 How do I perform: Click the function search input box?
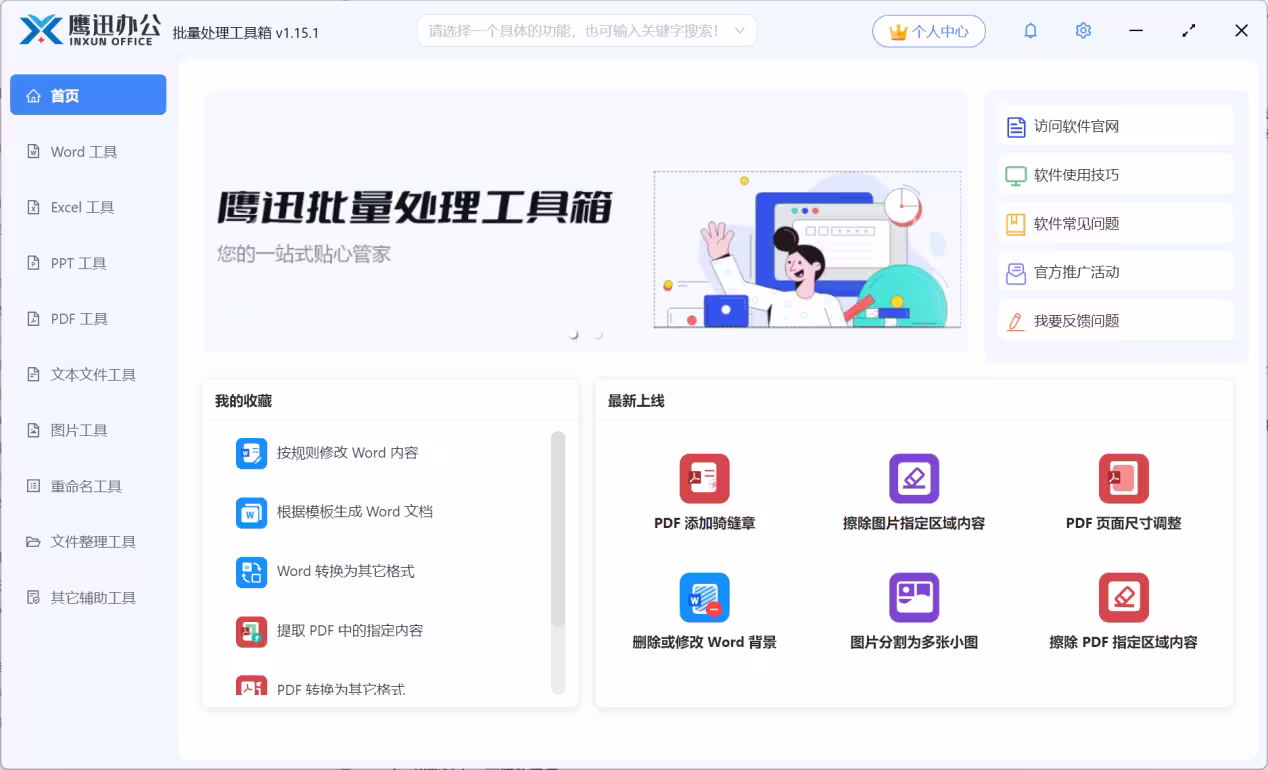[x=587, y=31]
